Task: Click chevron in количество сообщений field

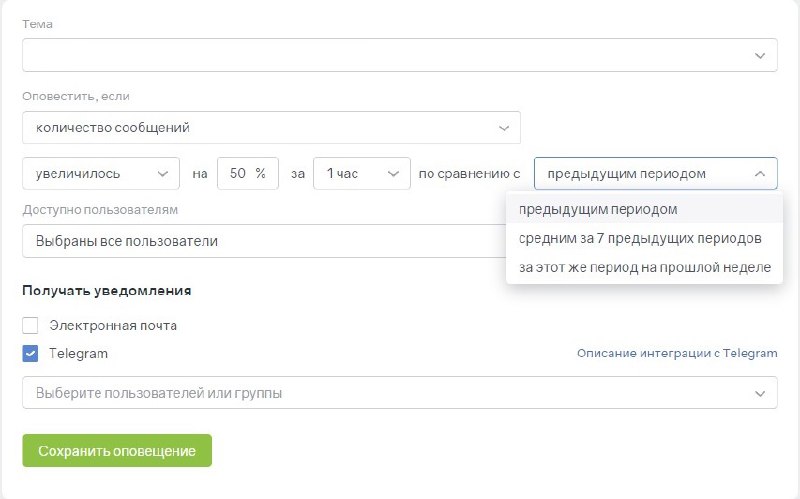Action: [504, 128]
